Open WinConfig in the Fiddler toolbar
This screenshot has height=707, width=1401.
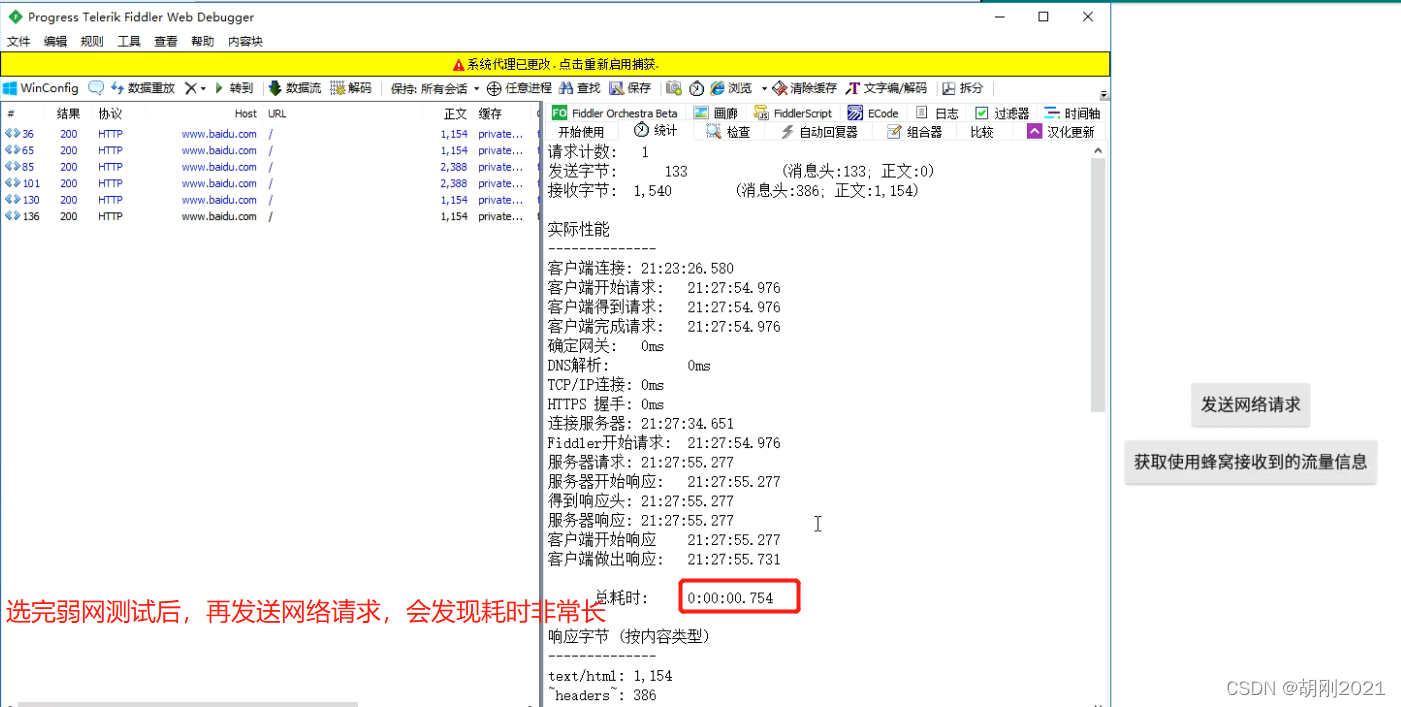click(41, 88)
